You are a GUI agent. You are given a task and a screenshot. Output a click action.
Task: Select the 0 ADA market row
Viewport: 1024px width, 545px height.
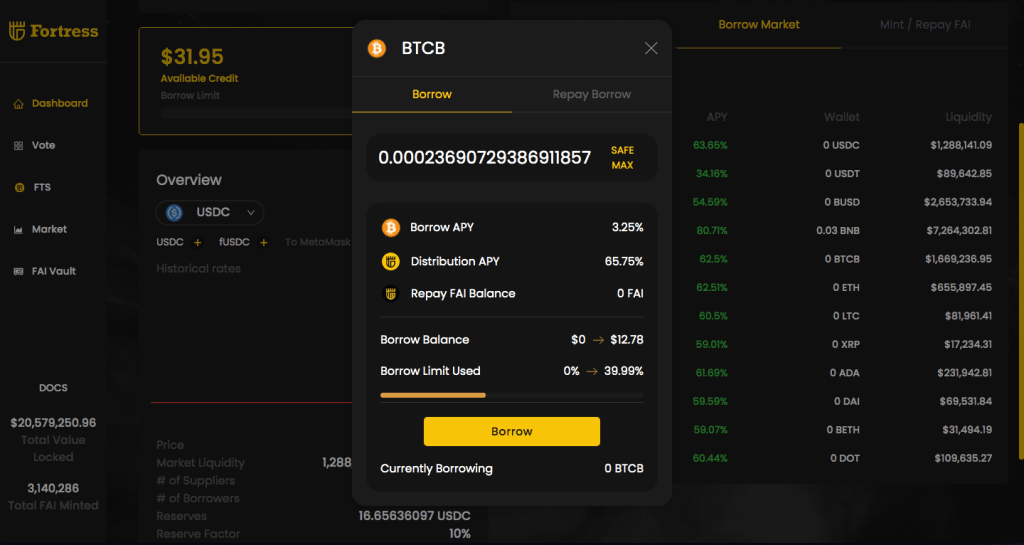pyautogui.click(x=842, y=373)
